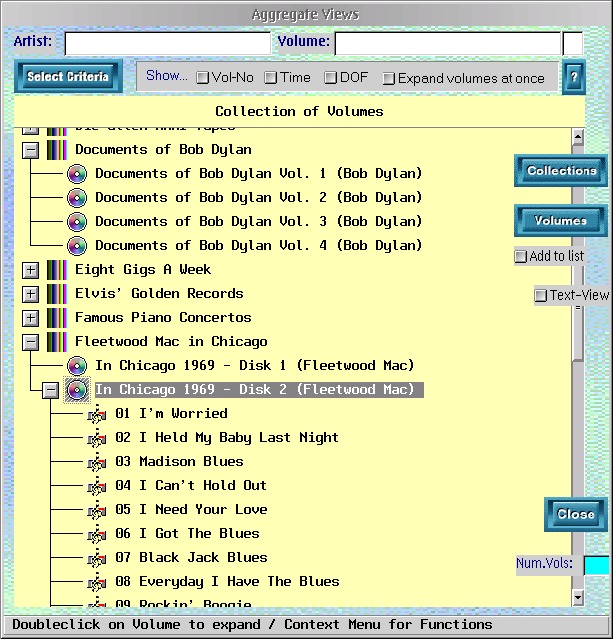Select the track 05 I Need Your Love
The width and height of the screenshot is (613, 639).
pos(191,509)
